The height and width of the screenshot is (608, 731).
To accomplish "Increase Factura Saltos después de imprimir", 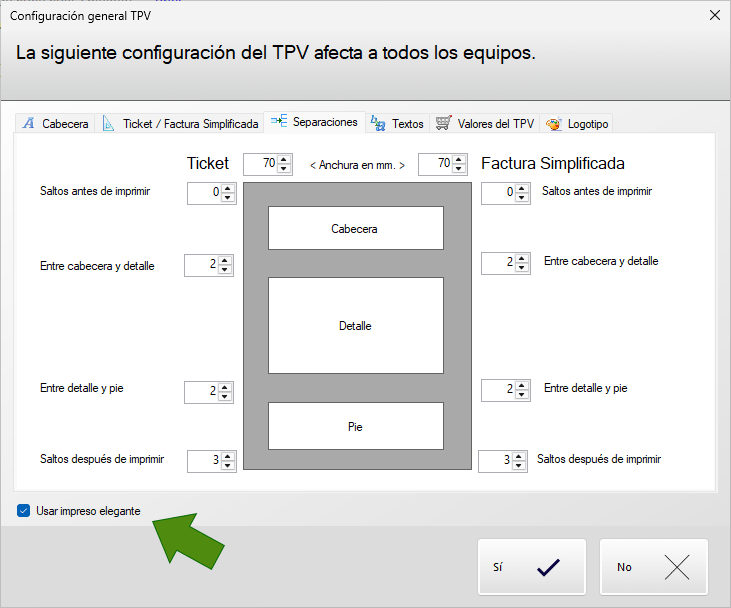I will [x=519, y=456].
